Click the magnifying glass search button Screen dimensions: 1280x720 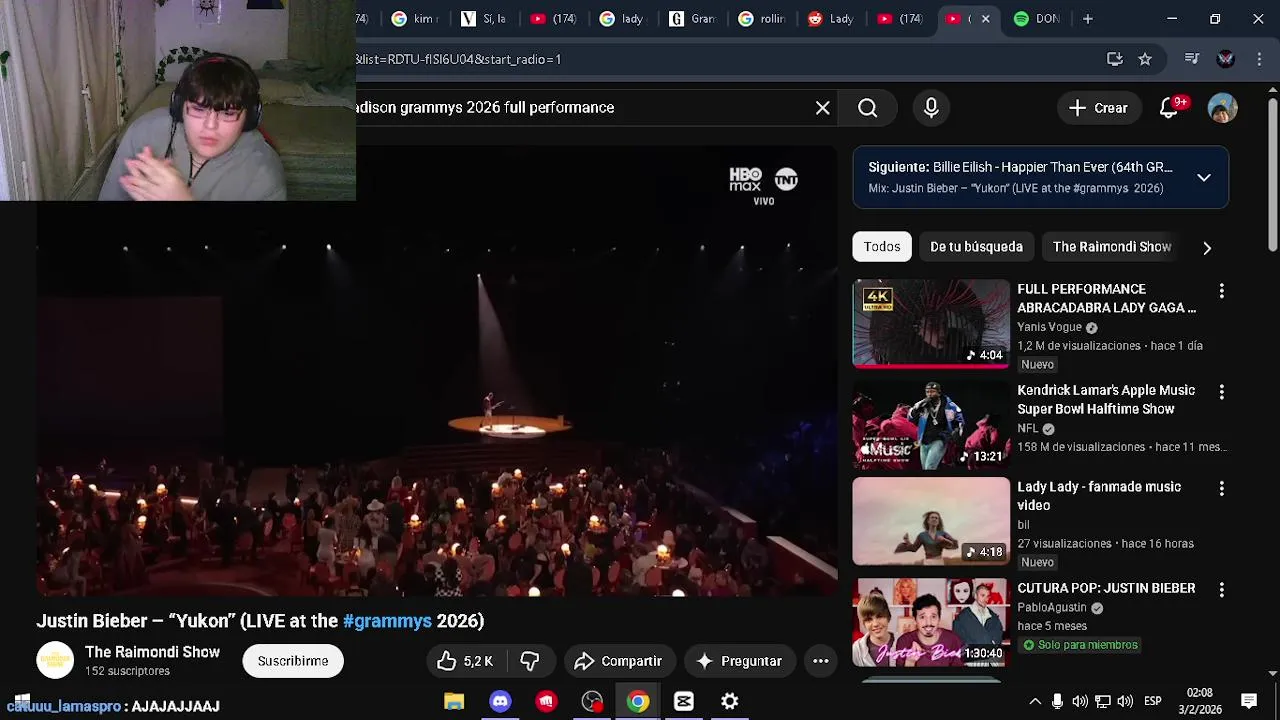coord(868,108)
